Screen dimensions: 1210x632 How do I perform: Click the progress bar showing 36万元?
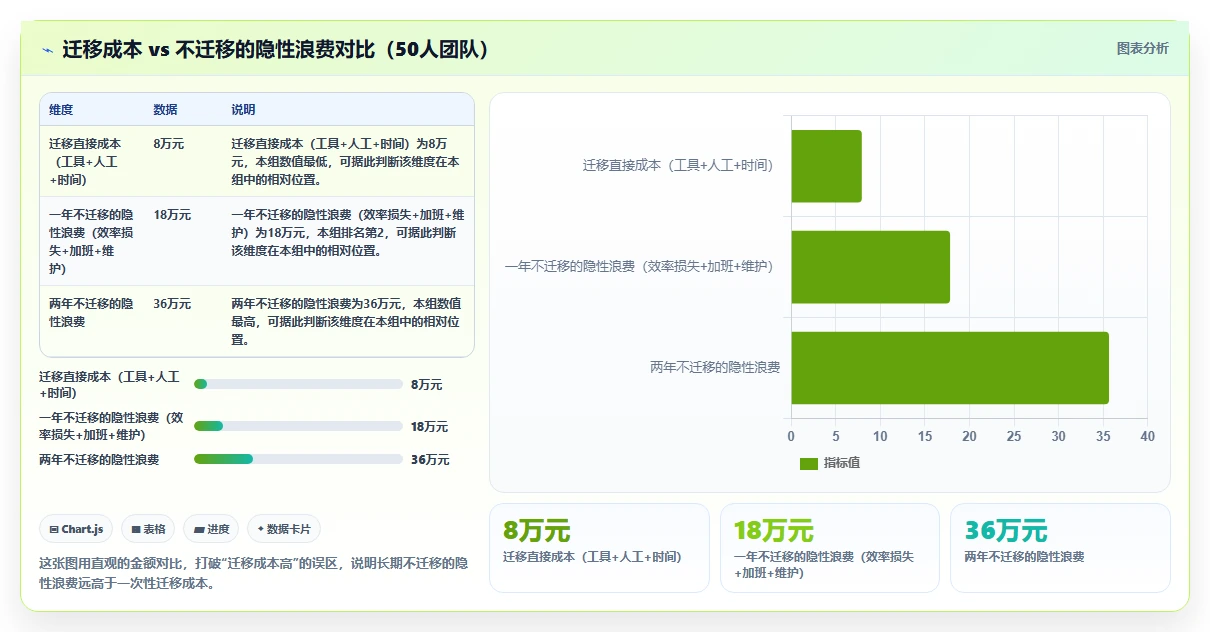coord(298,459)
